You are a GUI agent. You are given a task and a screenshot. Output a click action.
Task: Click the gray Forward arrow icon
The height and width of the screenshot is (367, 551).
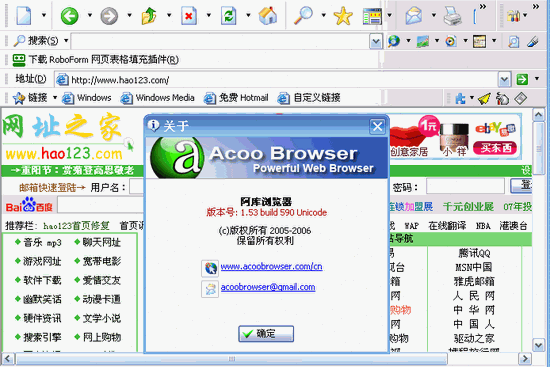click(x=109, y=16)
